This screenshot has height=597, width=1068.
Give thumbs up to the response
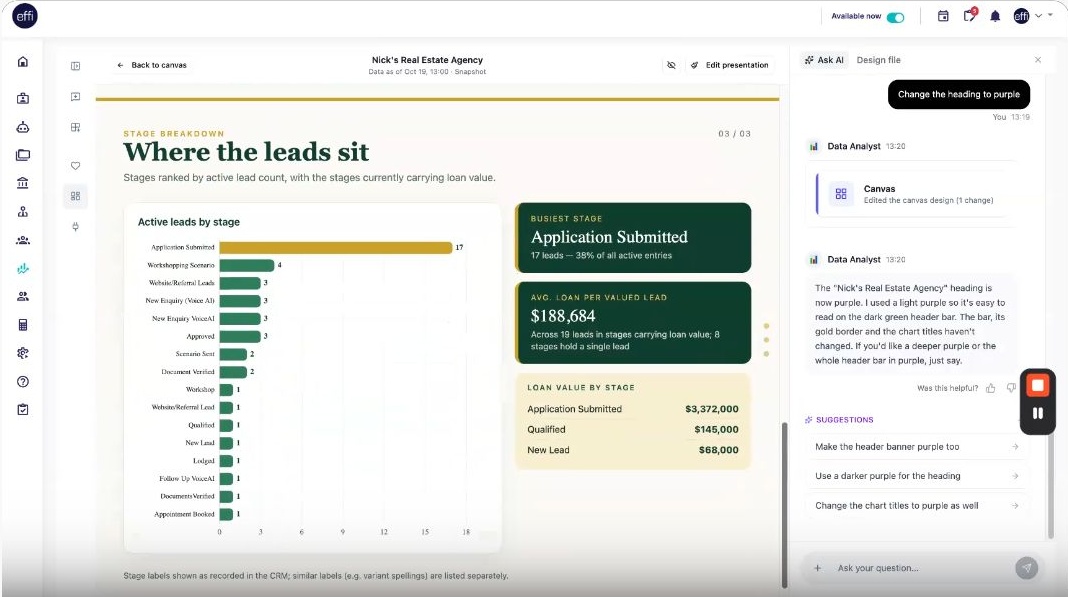click(x=991, y=388)
